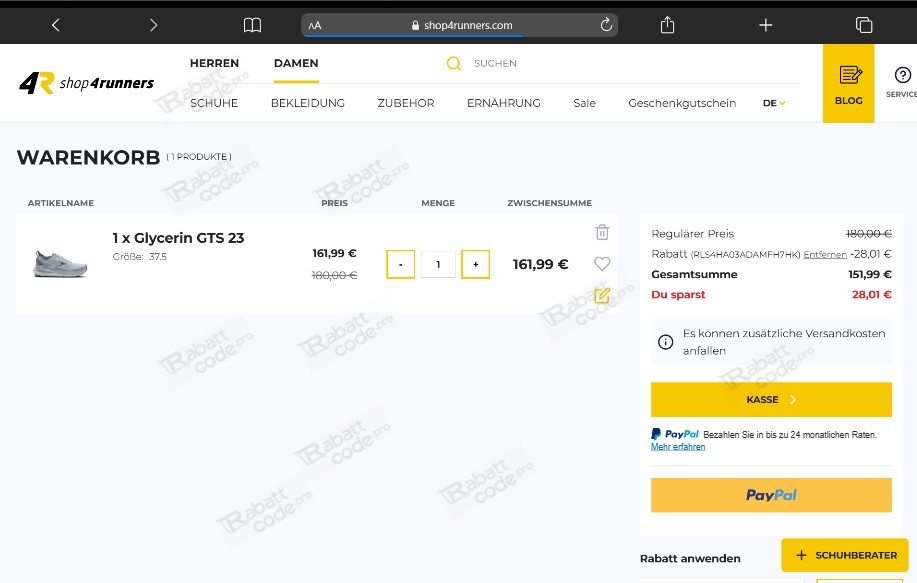Open the BLOG icon button

849,84
